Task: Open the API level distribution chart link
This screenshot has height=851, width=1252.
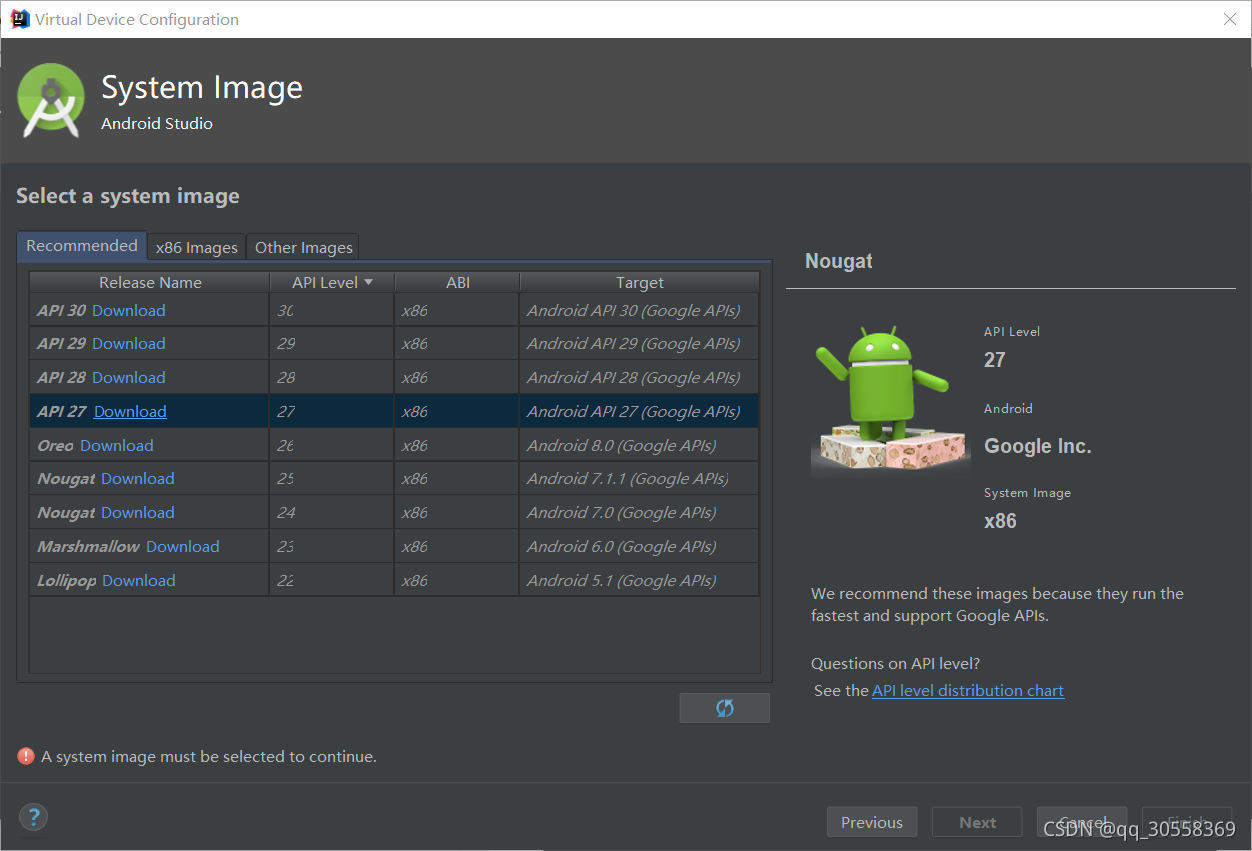Action: (968, 690)
